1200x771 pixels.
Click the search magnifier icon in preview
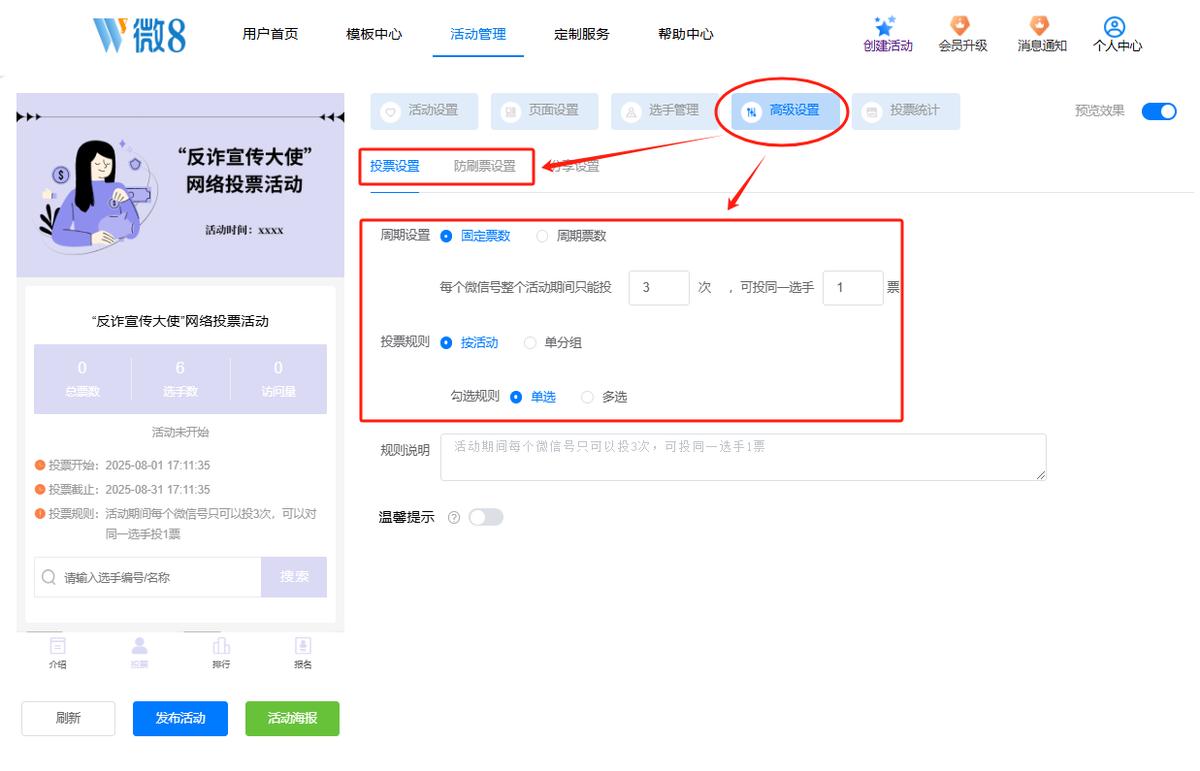tap(49, 577)
